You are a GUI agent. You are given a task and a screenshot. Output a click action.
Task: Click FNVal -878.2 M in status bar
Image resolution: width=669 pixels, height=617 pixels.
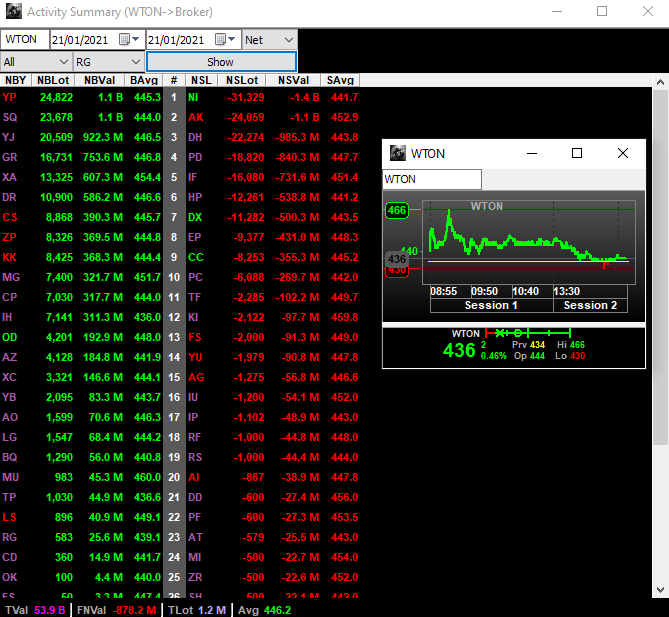pyautogui.click(x=116, y=610)
